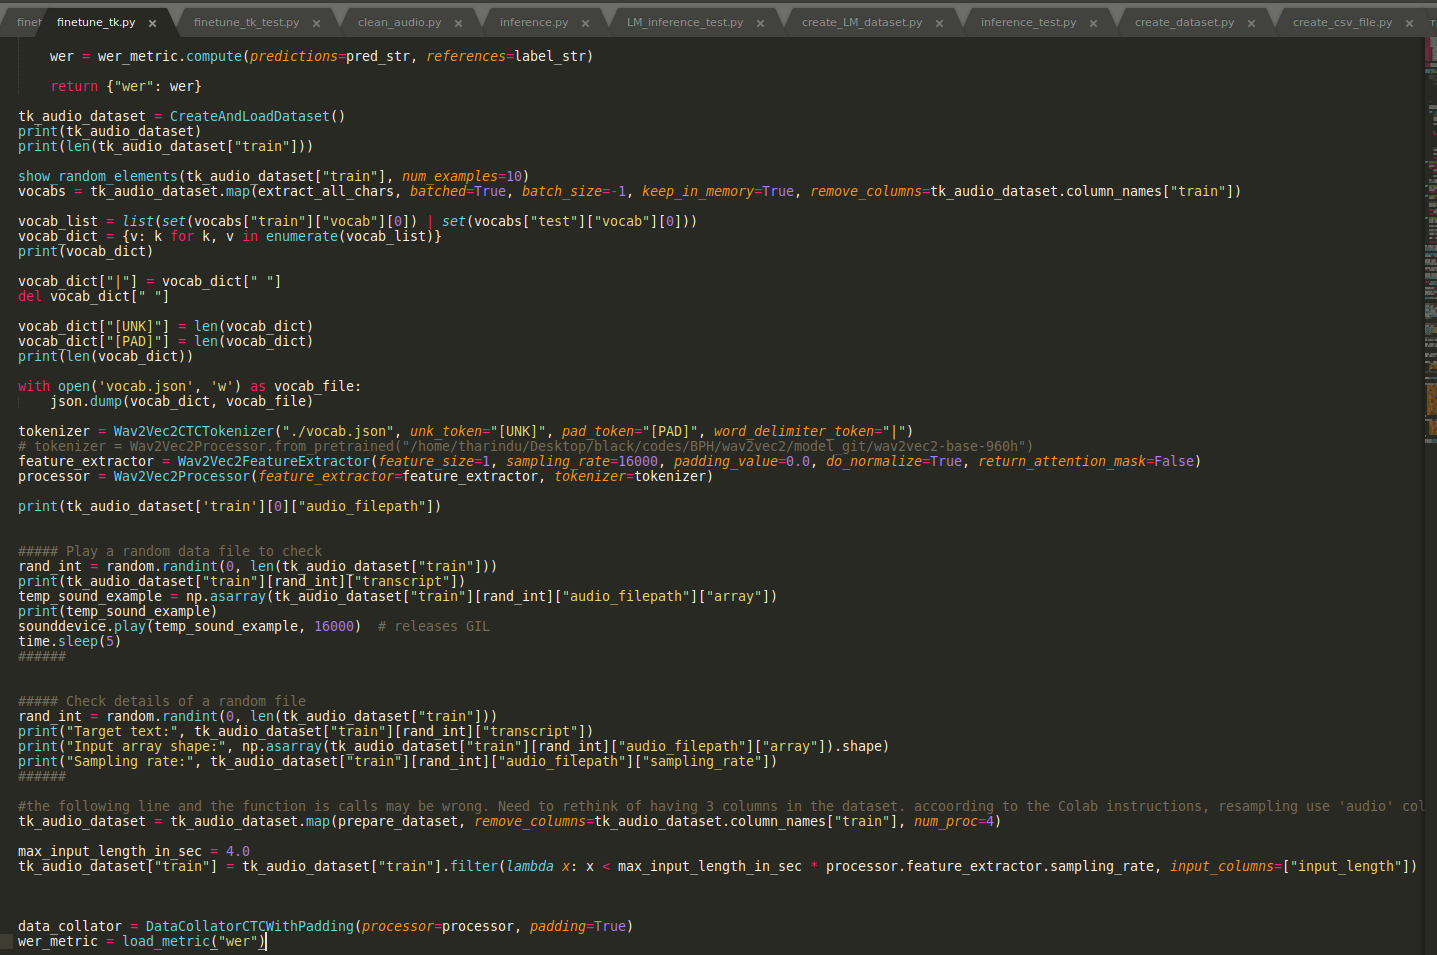Click the Wav2Vec2CTCTokenizer constructor call
The width and height of the screenshot is (1437, 955).
513,432
